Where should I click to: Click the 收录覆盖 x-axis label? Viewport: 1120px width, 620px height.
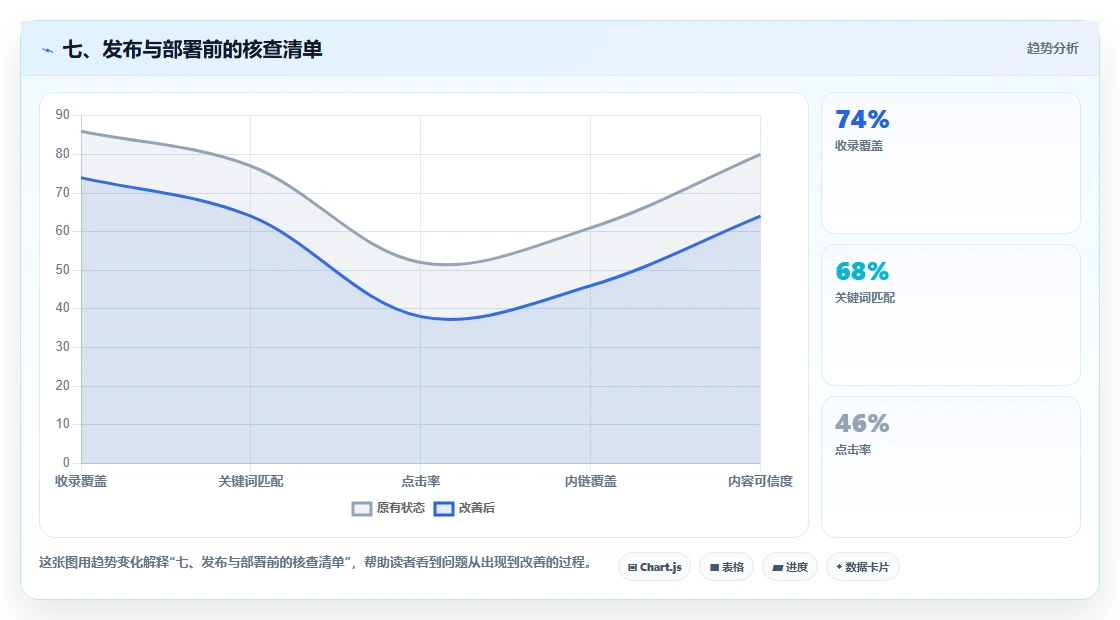point(81,481)
